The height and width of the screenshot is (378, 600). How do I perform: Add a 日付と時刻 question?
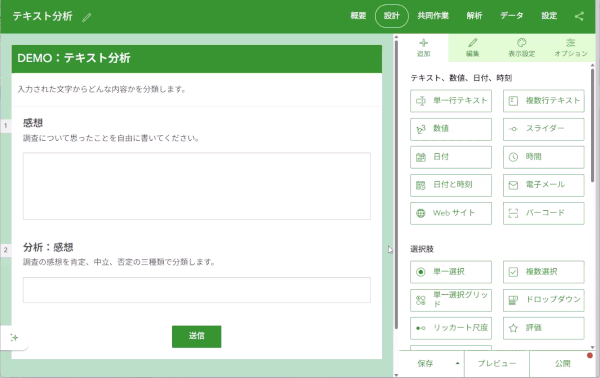click(451, 185)
